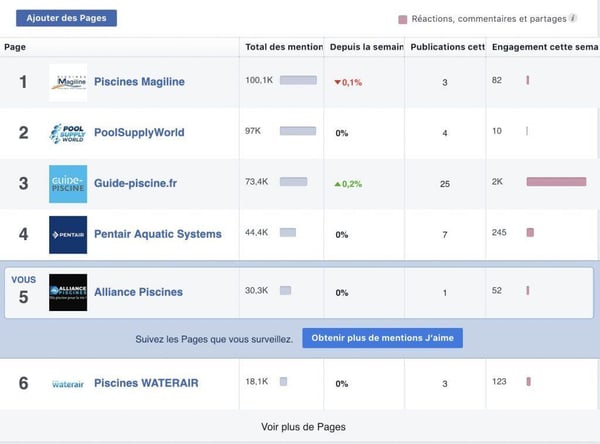
Task: Click the info icon beside Réactions legend
Action: 573,18
